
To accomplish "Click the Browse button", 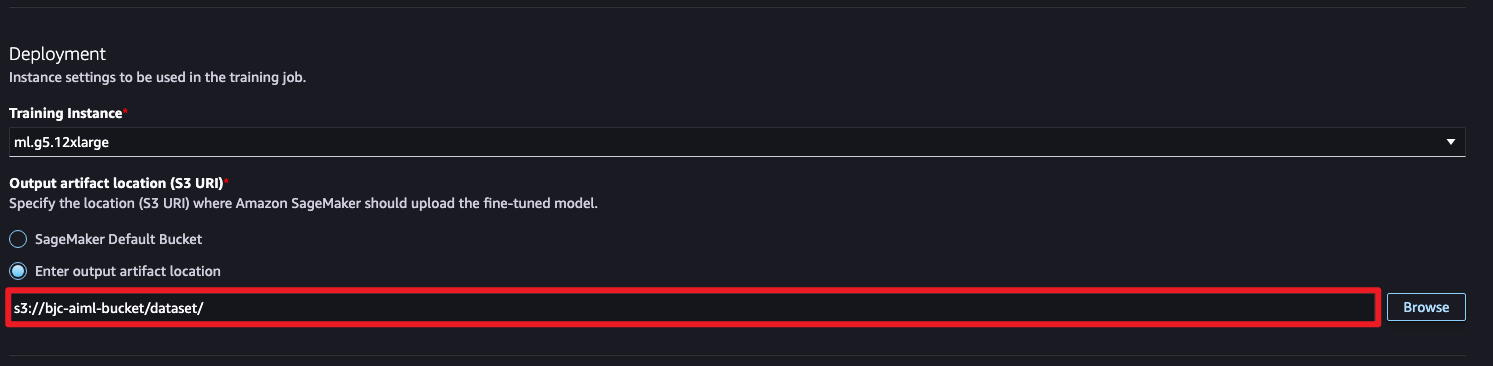I will pyautogui.click(x=1426, y=307).
